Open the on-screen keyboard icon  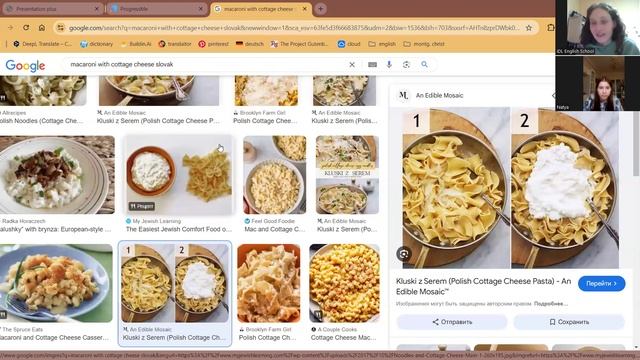[372, 64]
